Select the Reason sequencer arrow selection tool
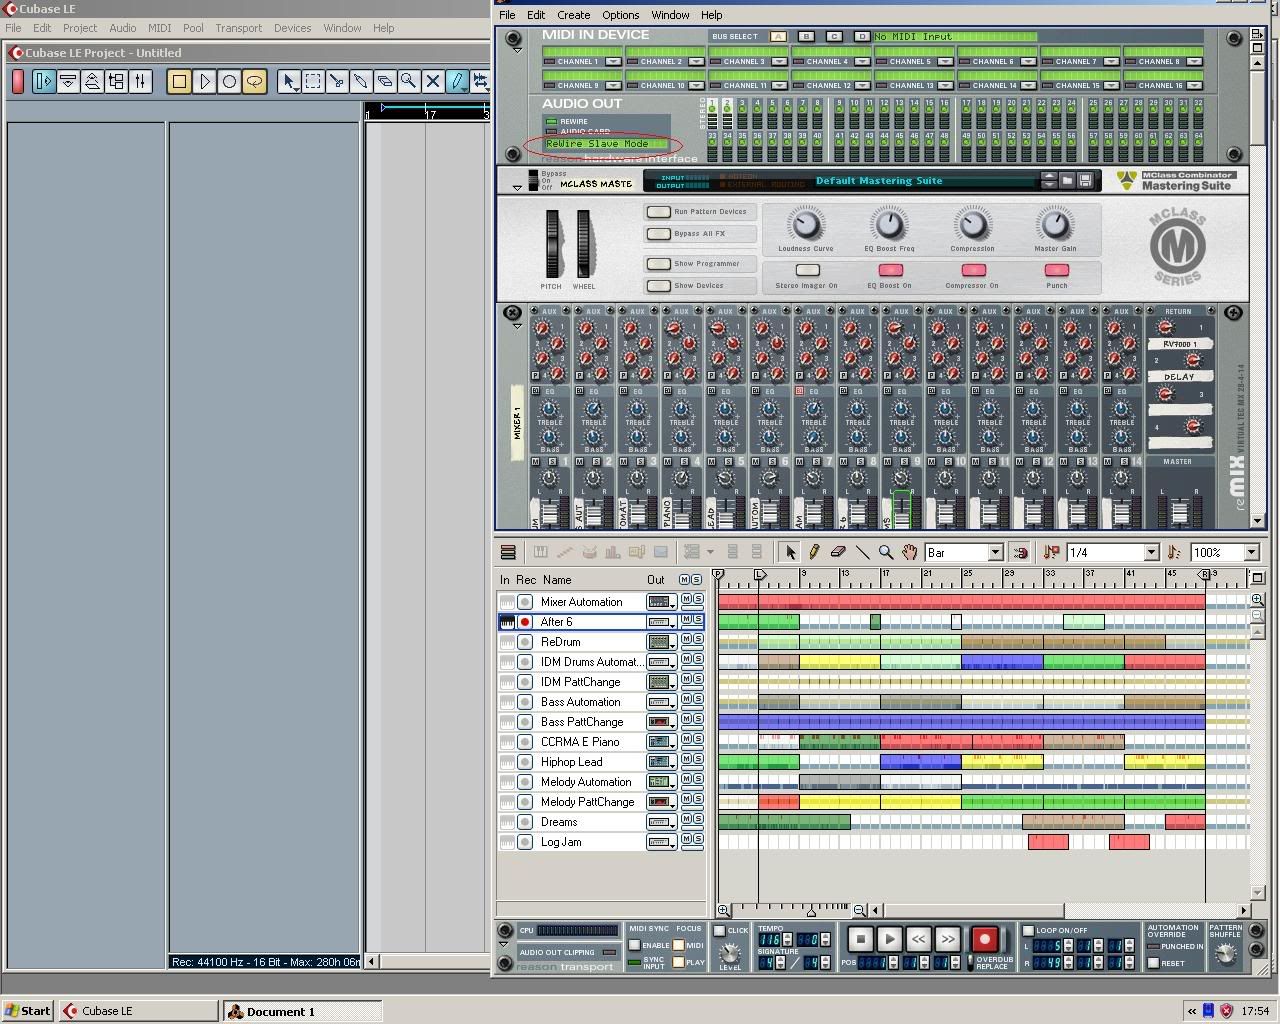1280x1024 pixels. click(x=791, y=552)
